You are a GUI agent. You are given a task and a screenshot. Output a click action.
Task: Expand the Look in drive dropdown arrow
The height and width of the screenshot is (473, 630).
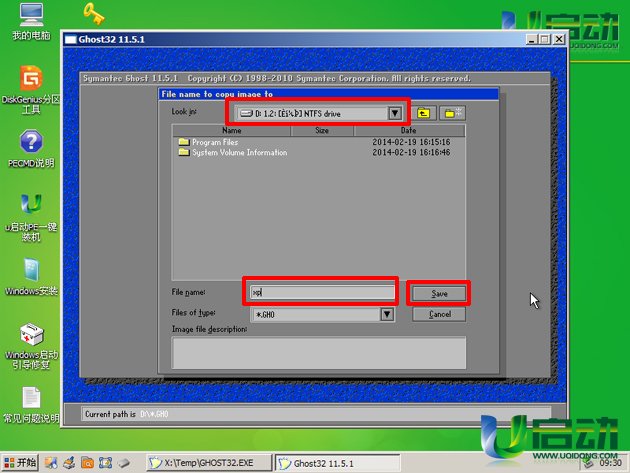tap(395, 113)
